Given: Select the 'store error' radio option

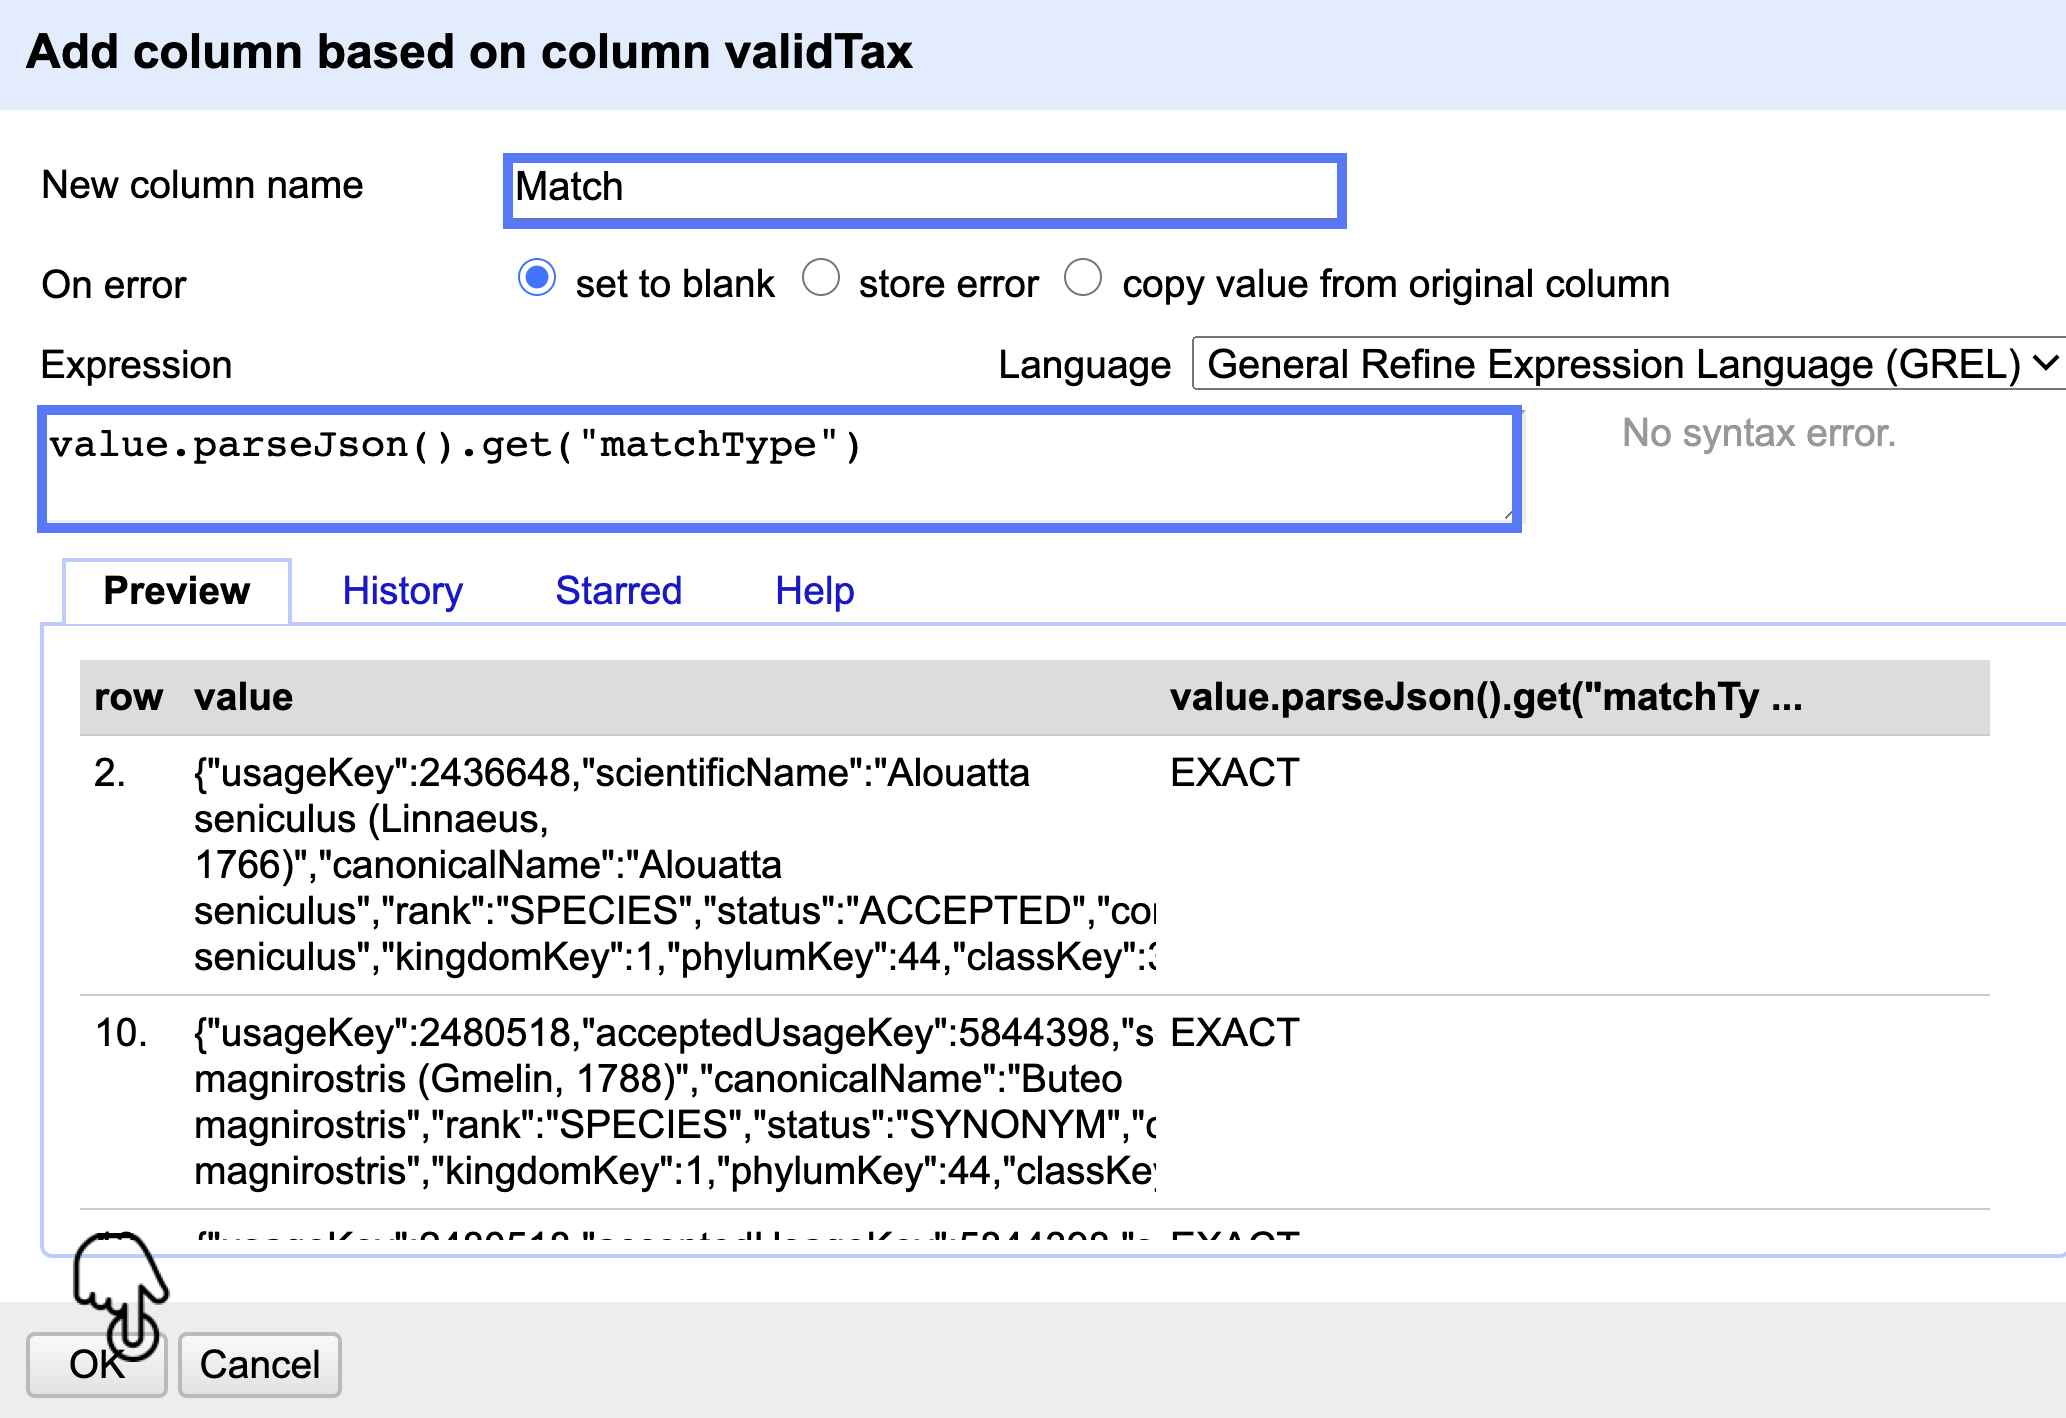Looking at the screenshot, I should click(821, 278).
